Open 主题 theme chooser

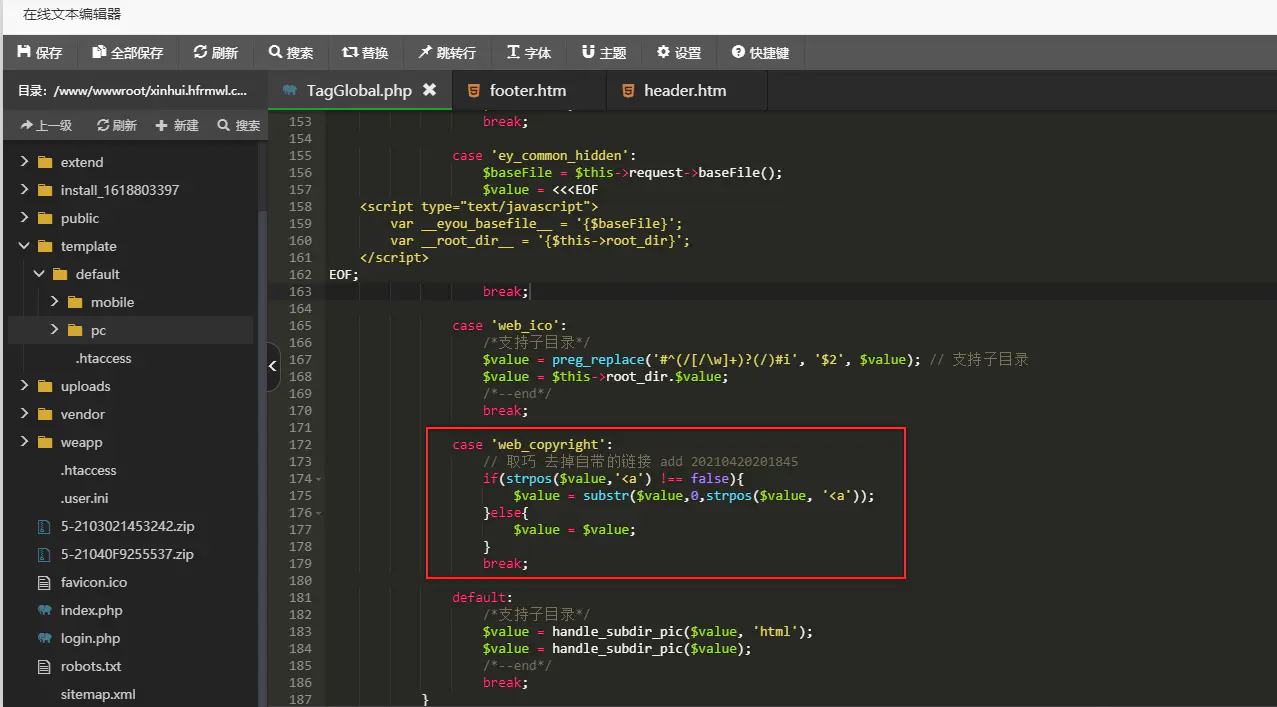tap(604, 52)
